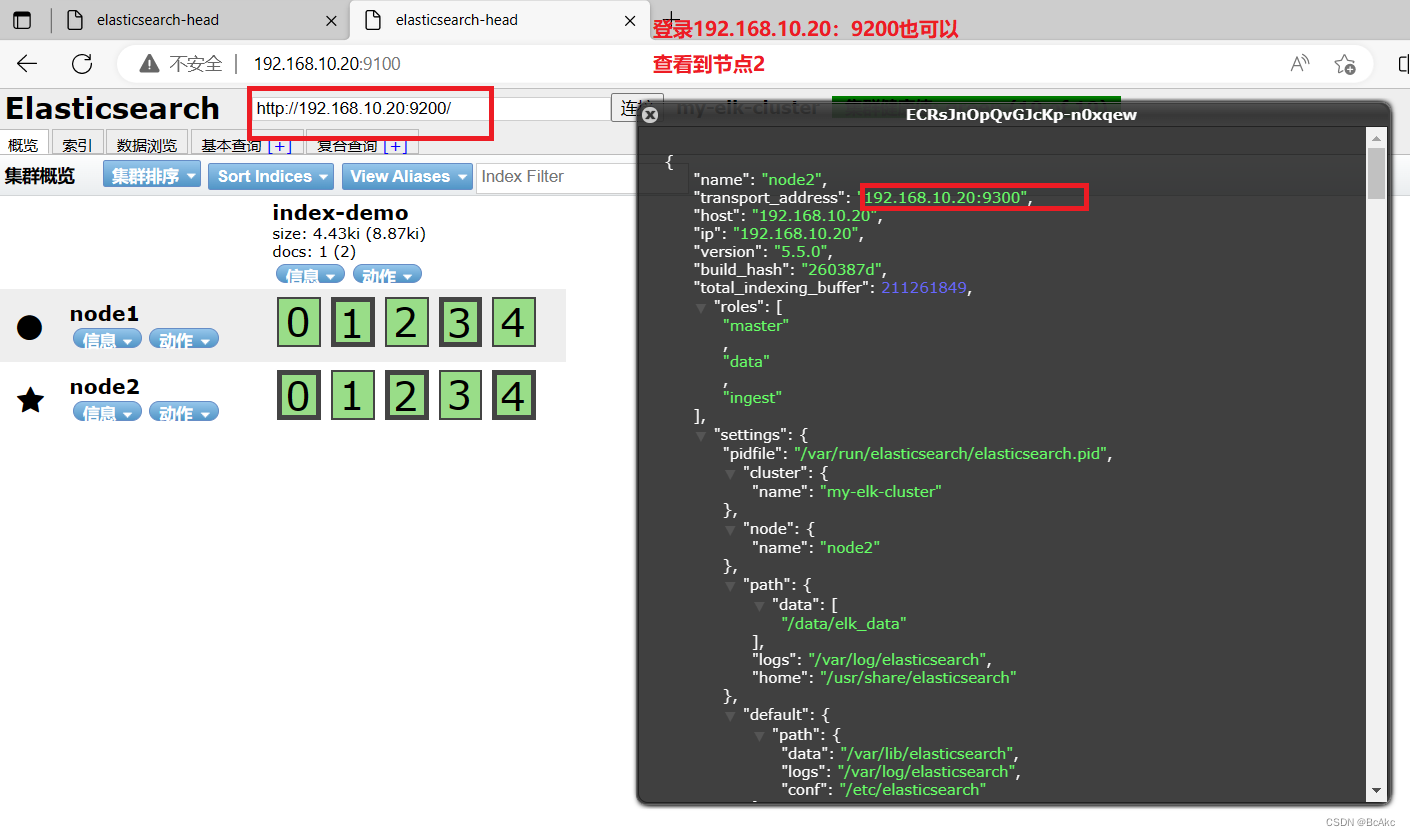Click the node1 name label
1410x836 pixels.
[104, 314]
